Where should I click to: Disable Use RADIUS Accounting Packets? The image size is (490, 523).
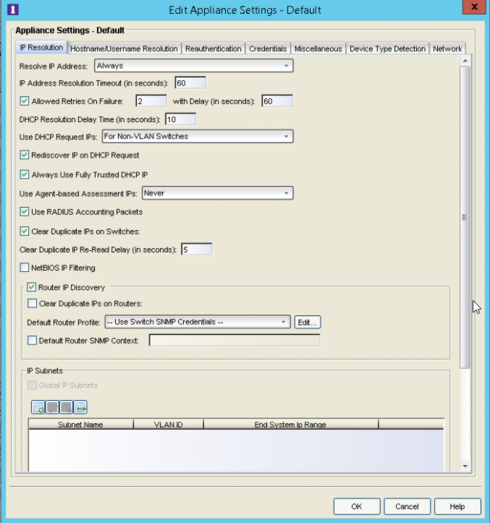(x=24, y=212)
